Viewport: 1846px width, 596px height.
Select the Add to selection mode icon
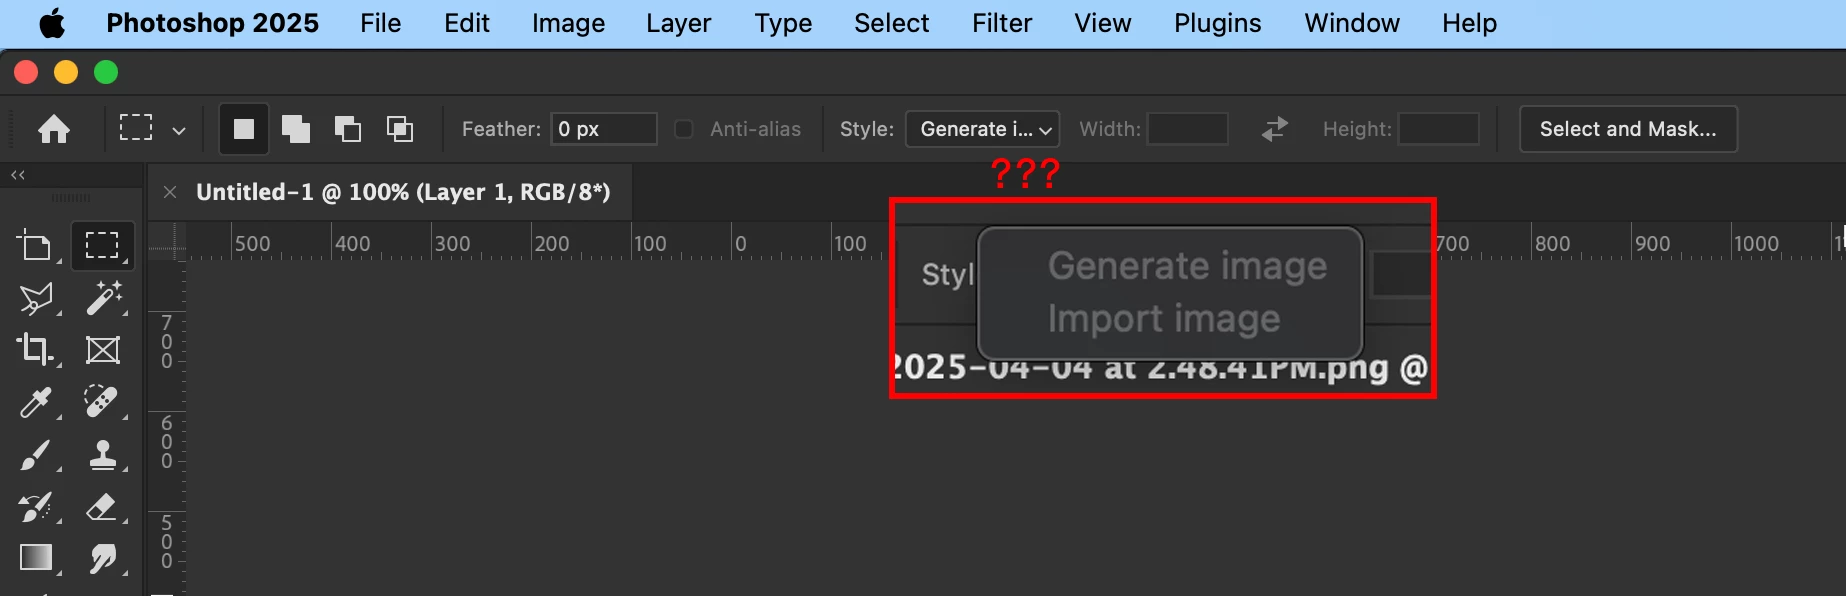296,129
